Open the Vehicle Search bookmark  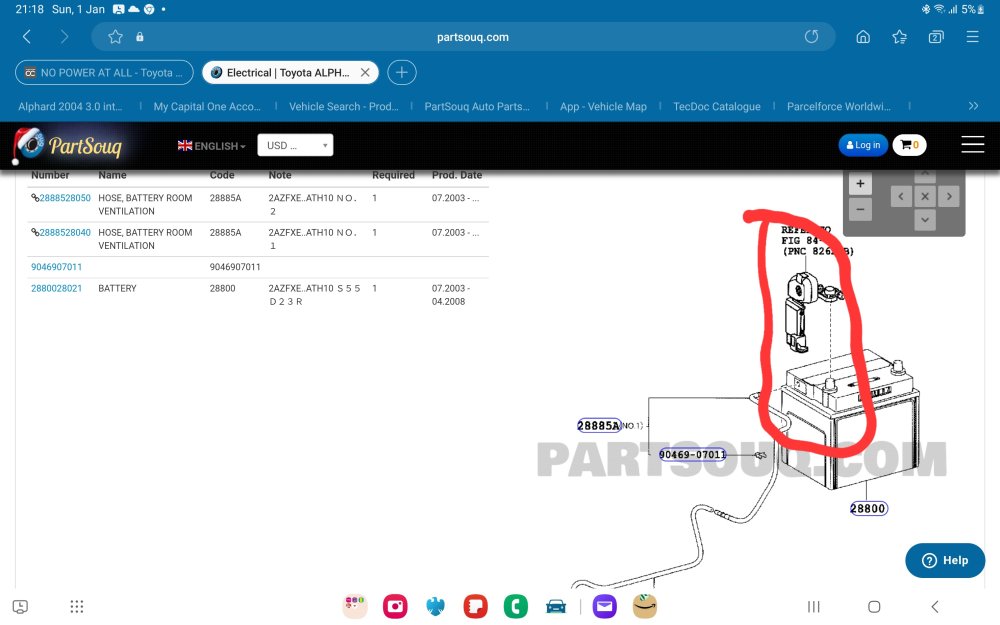pos(343,107)
